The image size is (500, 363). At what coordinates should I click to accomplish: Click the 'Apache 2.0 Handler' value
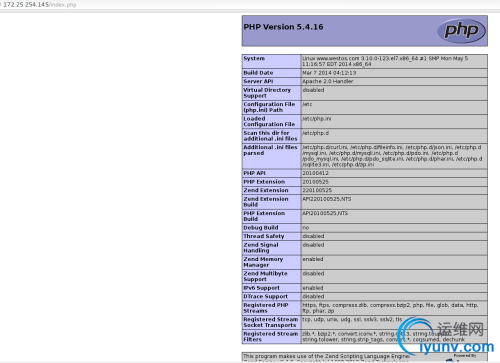328,81
